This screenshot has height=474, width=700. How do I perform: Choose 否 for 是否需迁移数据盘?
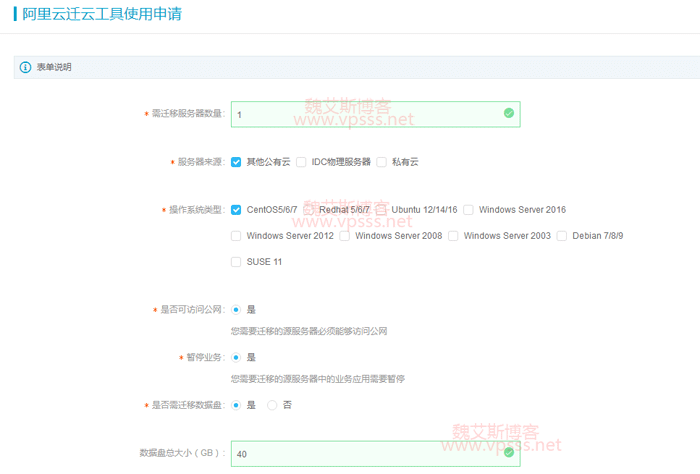272,405
